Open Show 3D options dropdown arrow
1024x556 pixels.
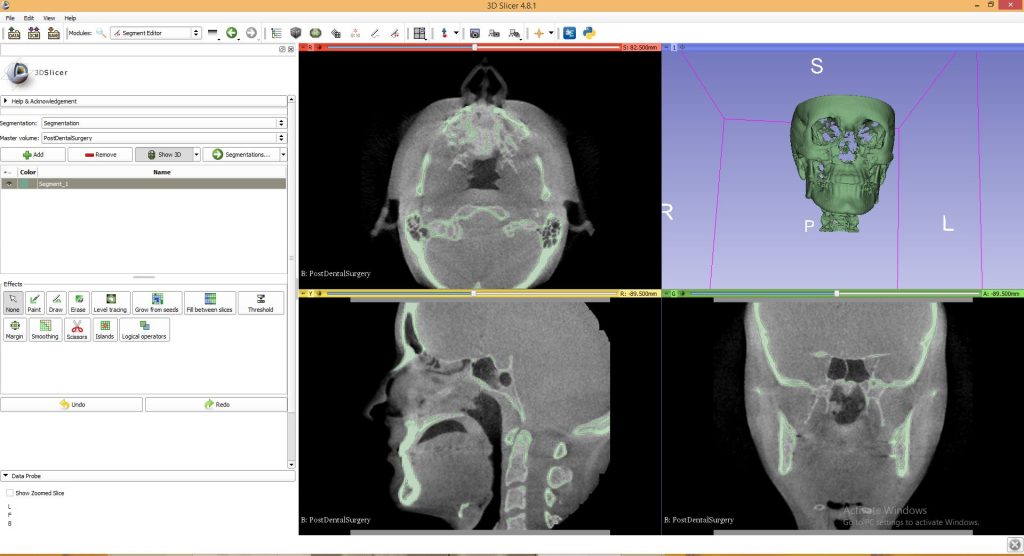[x=196, y=155]
